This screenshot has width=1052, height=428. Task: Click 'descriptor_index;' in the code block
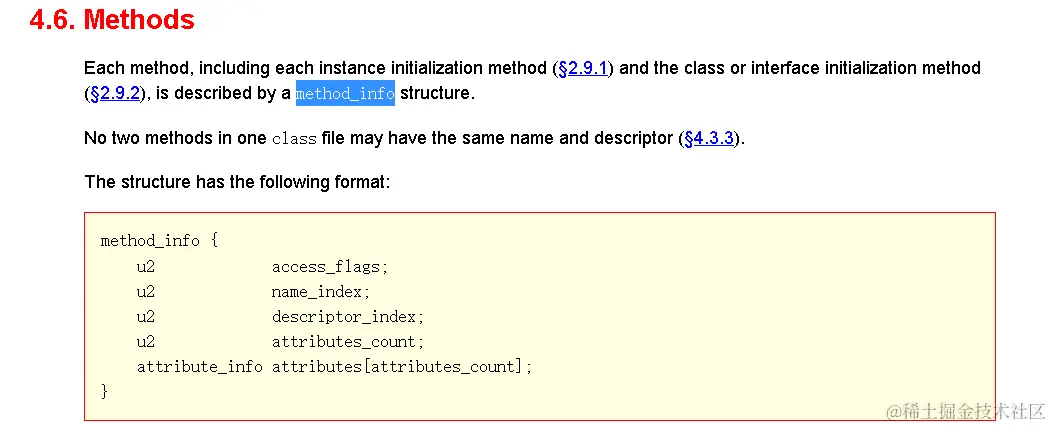(x=348, y=317)
